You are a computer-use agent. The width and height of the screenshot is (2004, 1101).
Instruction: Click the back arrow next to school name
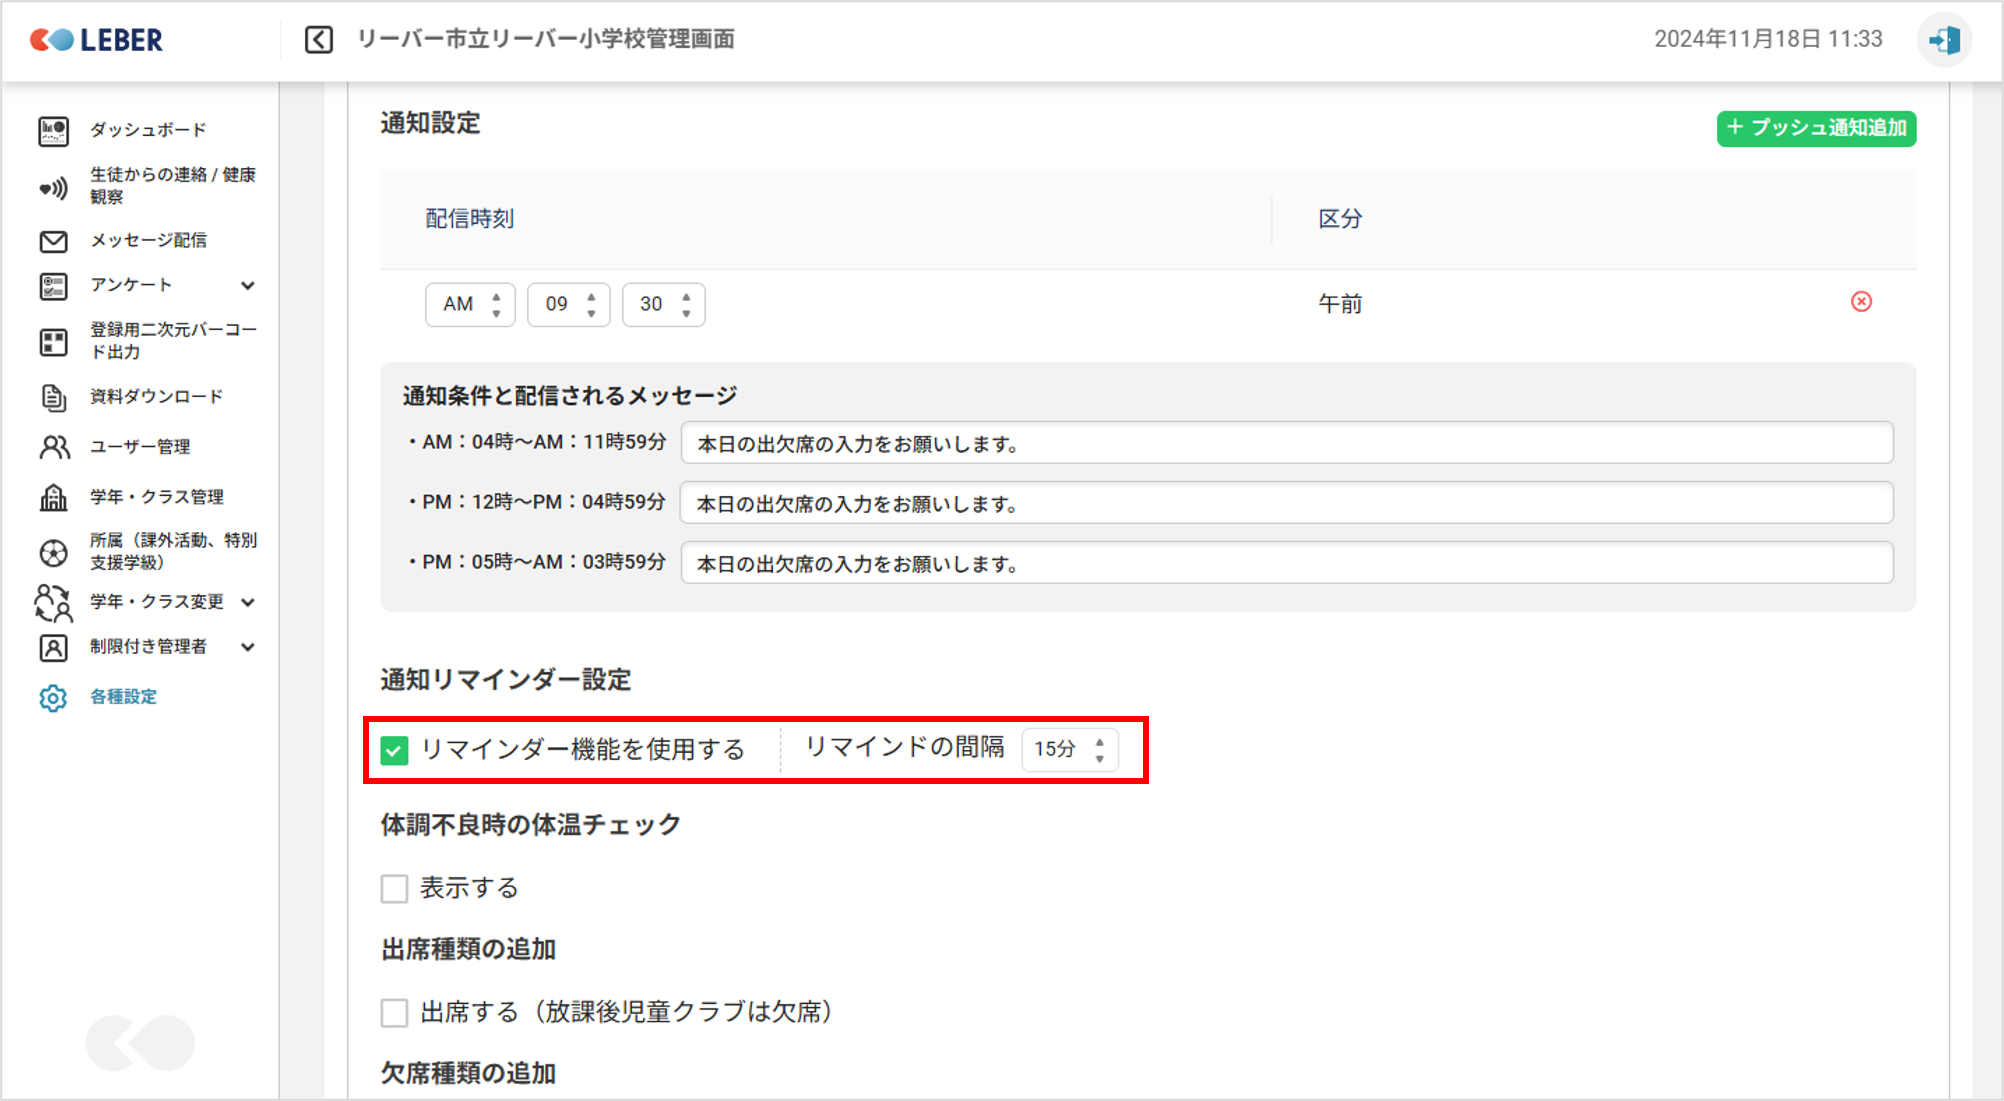319,40
